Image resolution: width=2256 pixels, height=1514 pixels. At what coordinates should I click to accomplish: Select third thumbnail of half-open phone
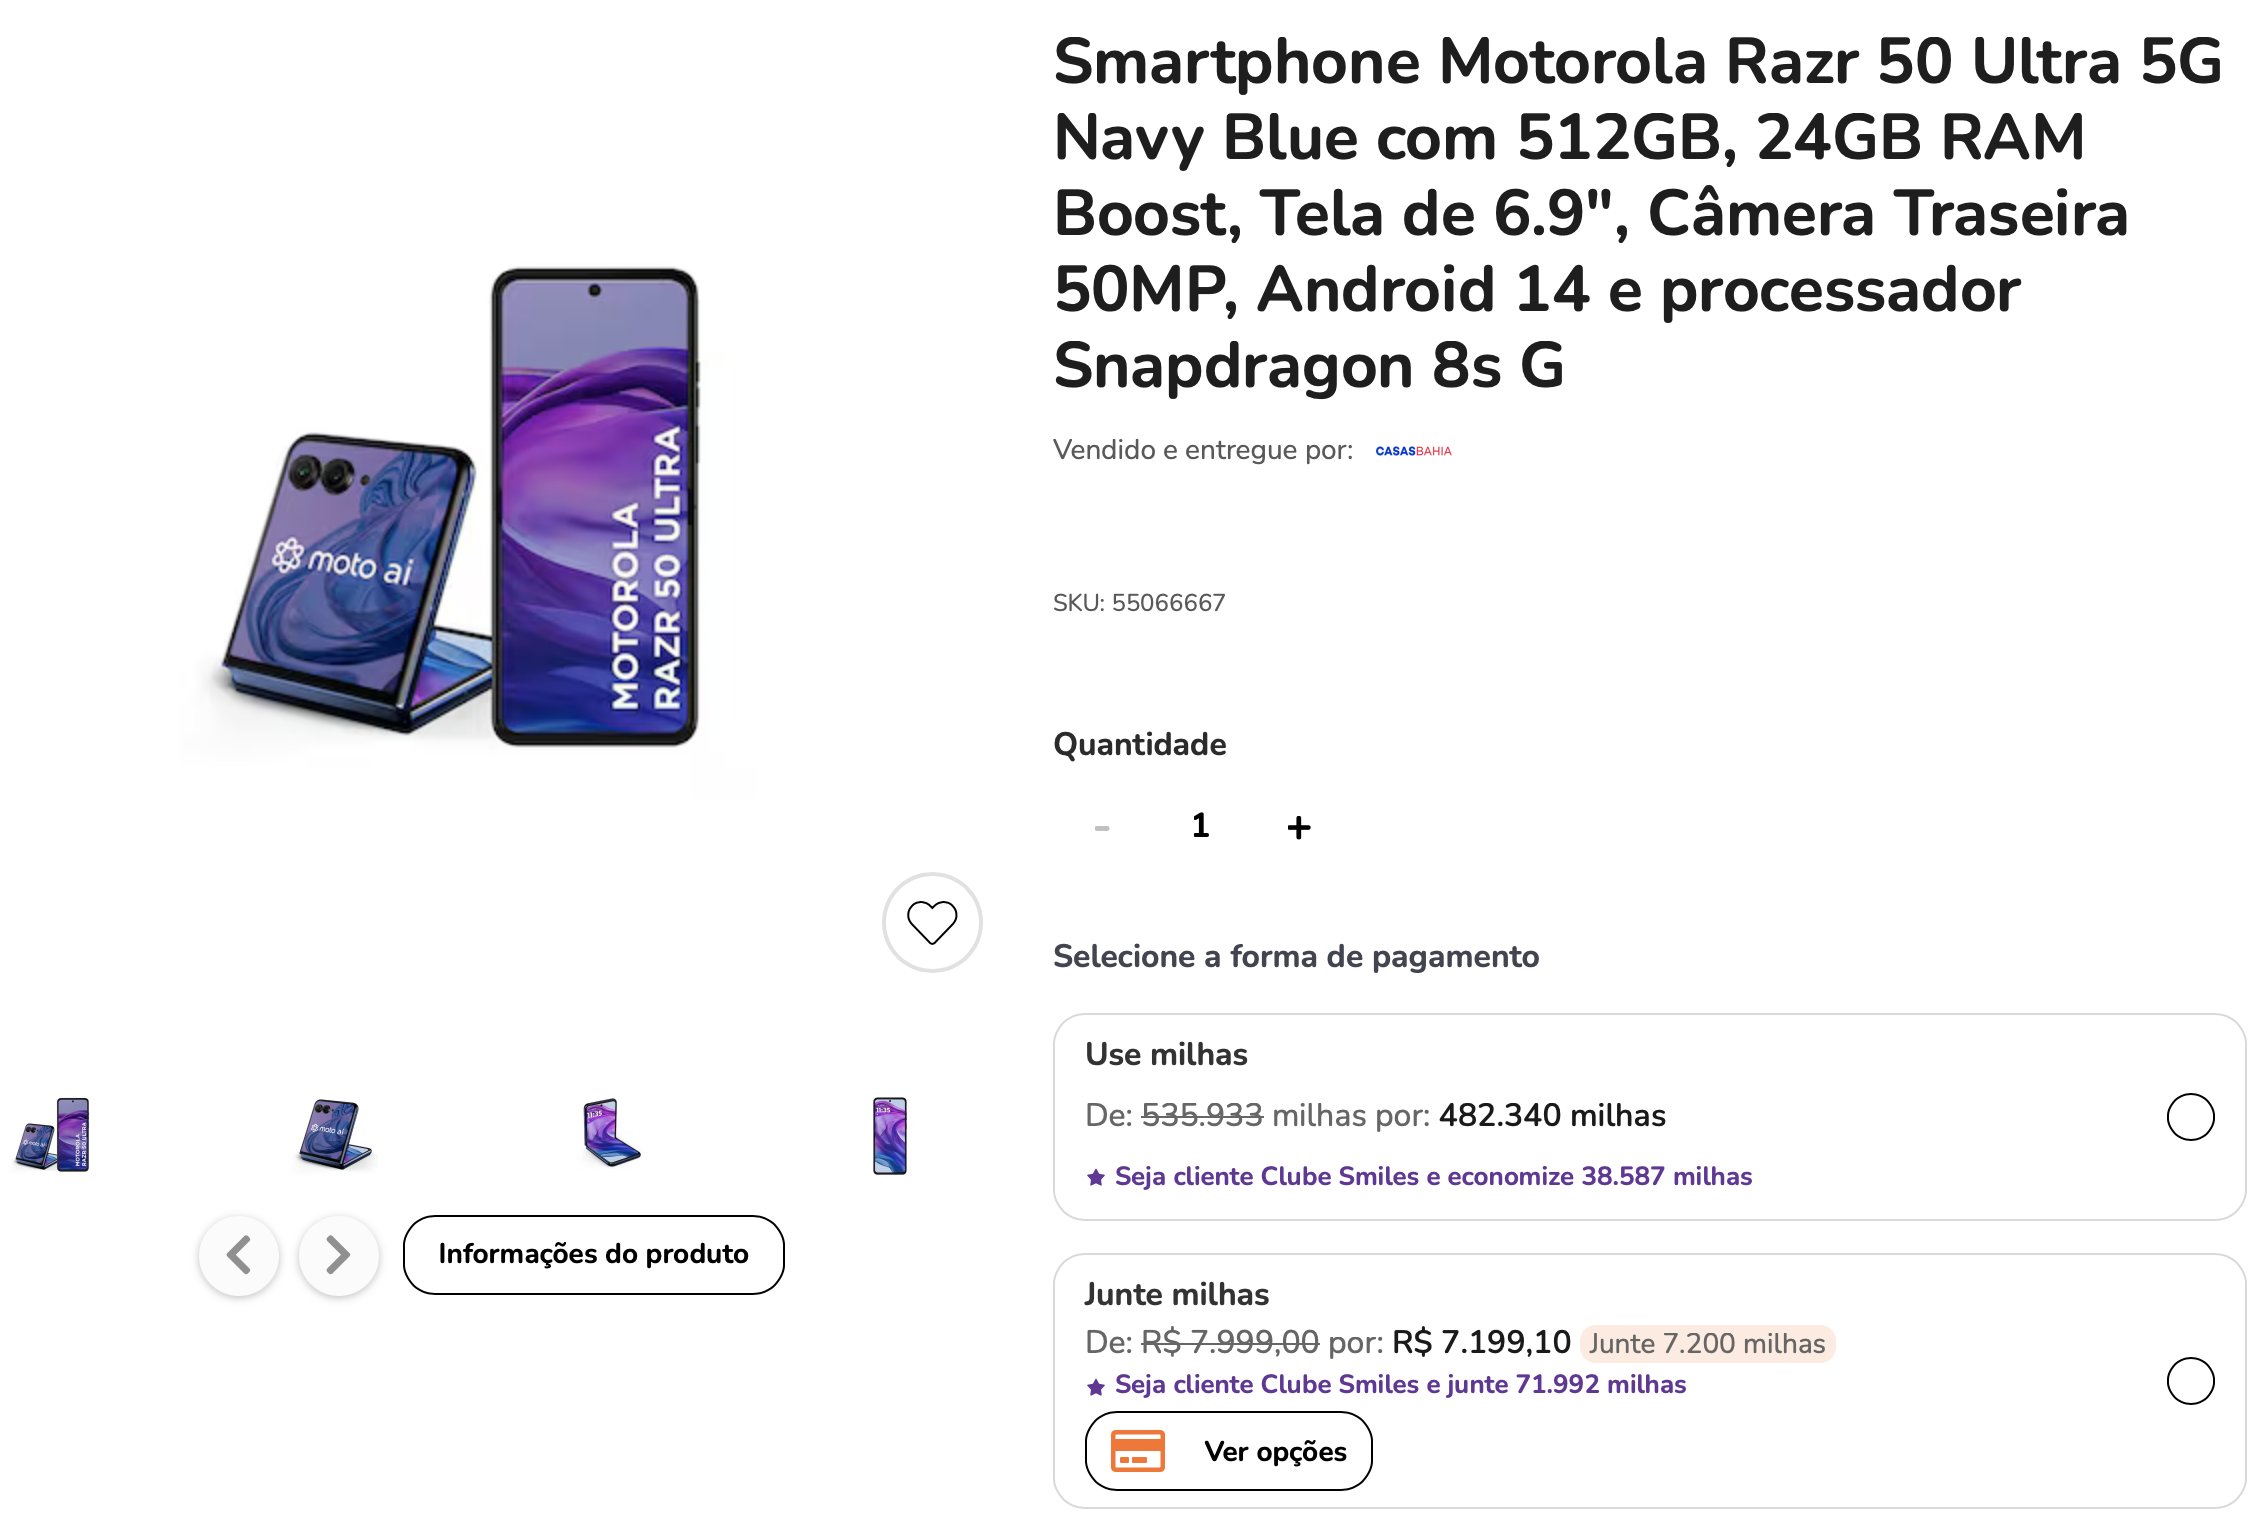(611, 1133)
